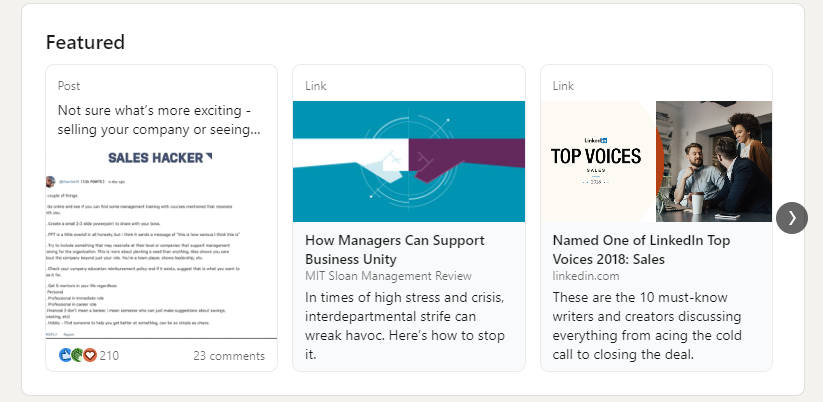Screen dimensions: 823x402
Task: Open post text "Not sure what's more exciting"
Action: (x=159, y=120)
